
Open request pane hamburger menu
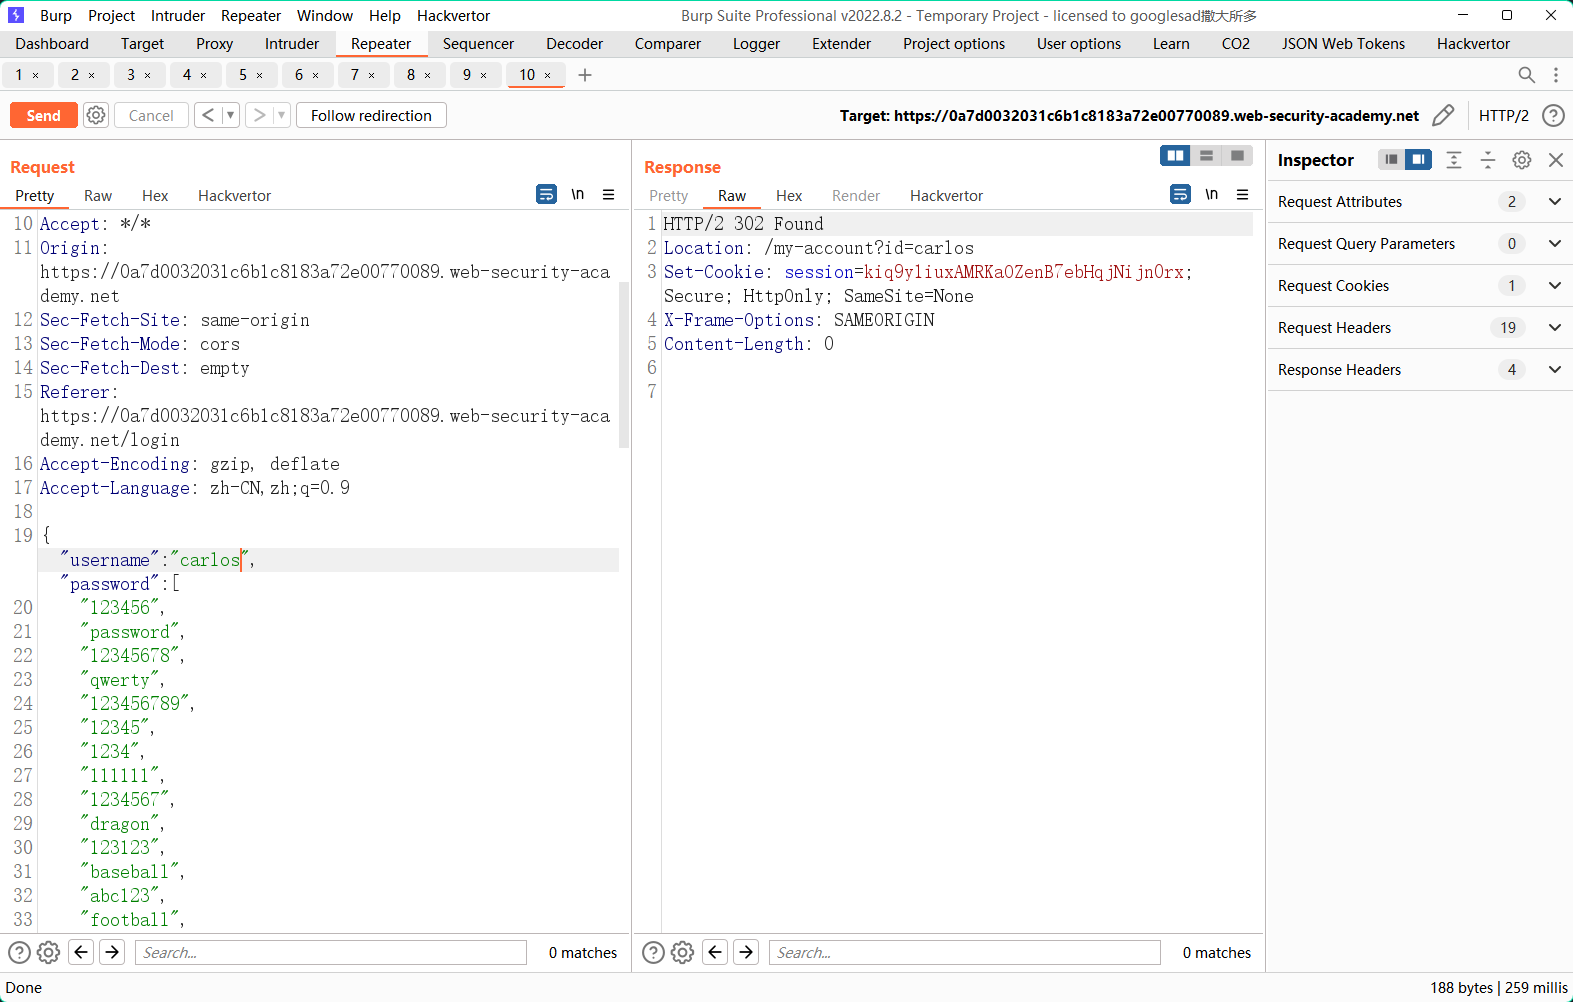[x=608, y=194]
